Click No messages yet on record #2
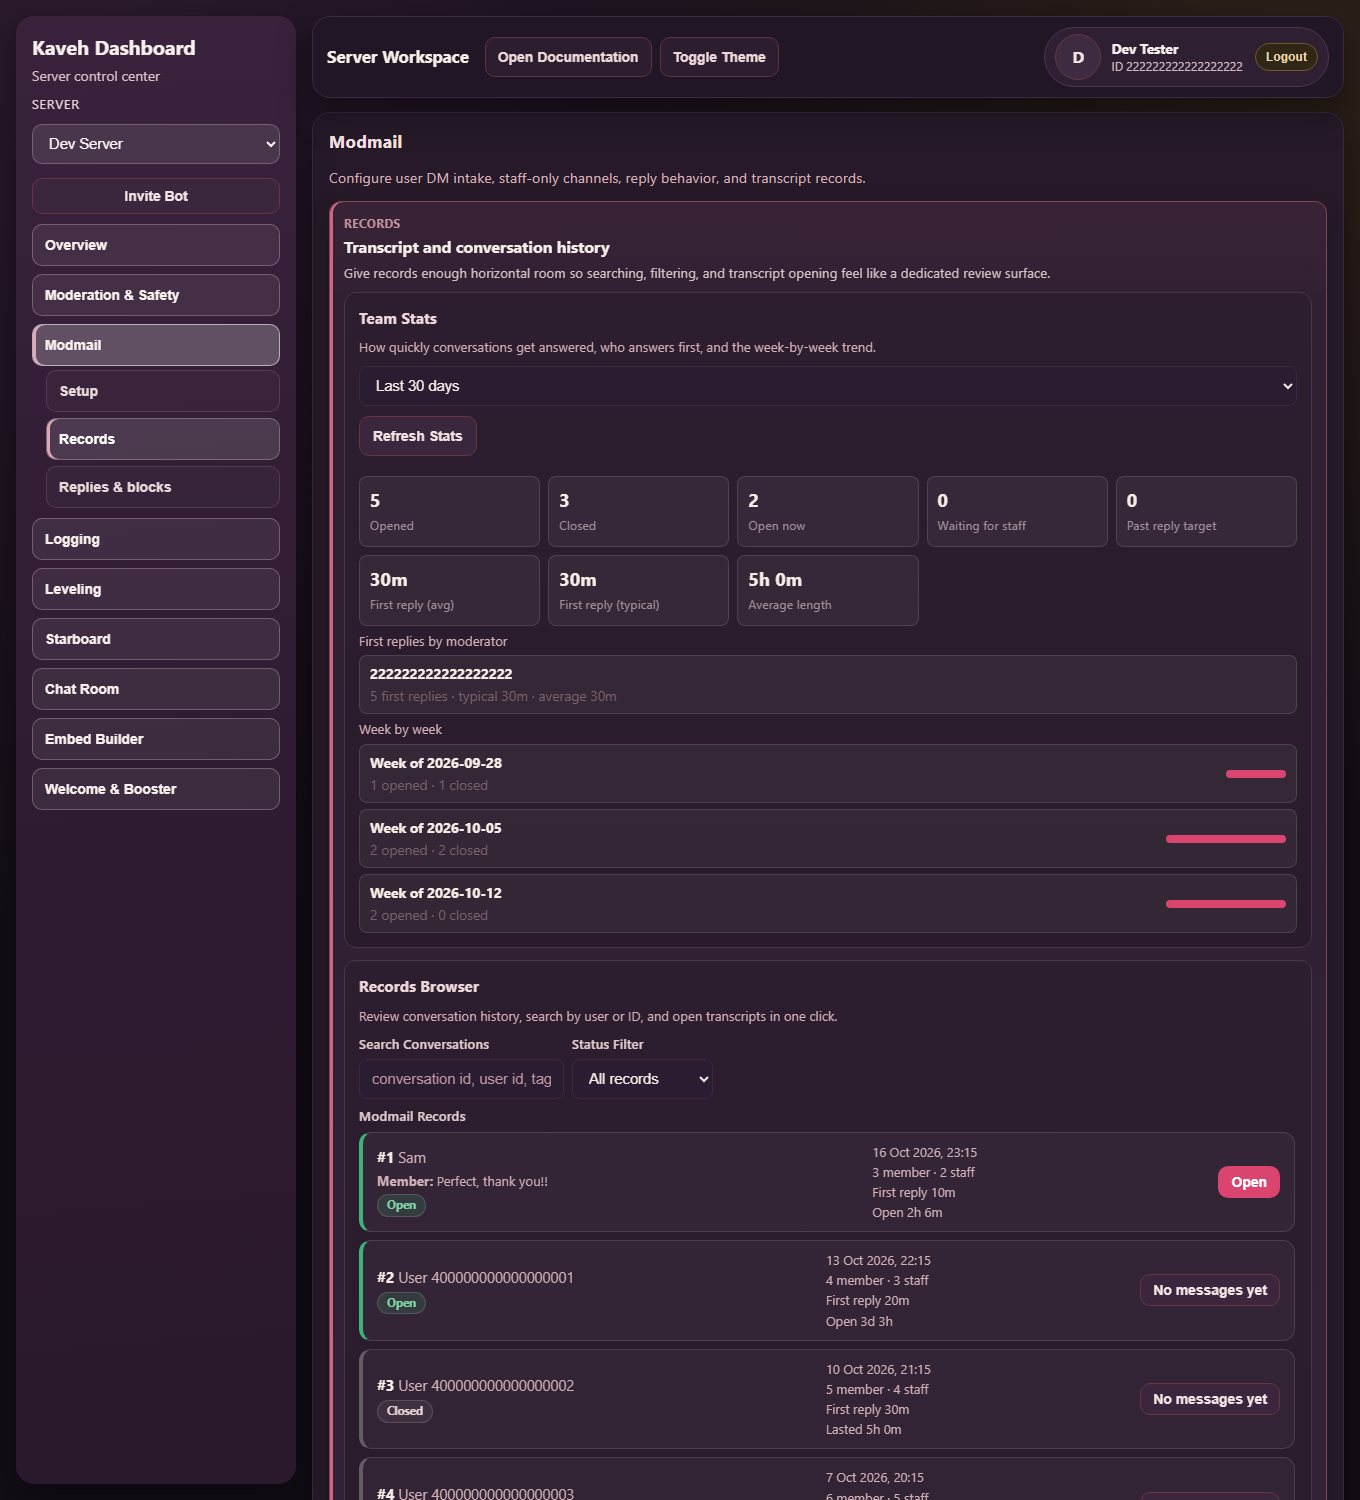Image resolution: width=1360 pixels, height=1500 pixels. coord(1210,1290)
